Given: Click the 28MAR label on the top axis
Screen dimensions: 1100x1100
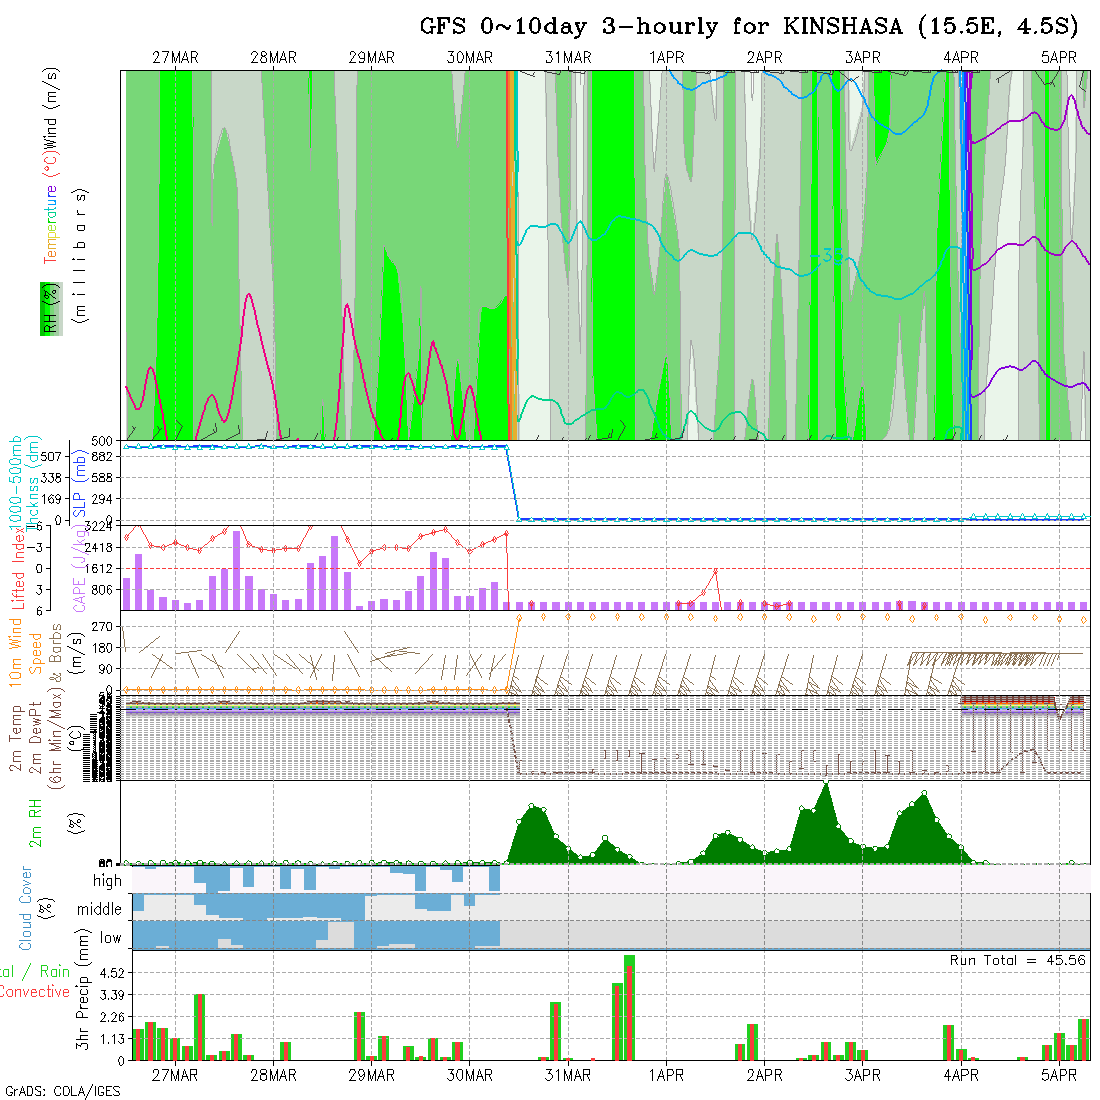Looking at the screenshot, I should tap(274, 58).
